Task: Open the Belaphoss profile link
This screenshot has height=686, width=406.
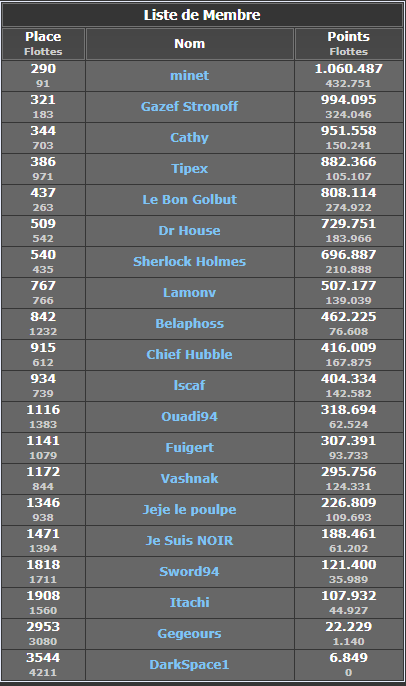Action: coord(189,324)
